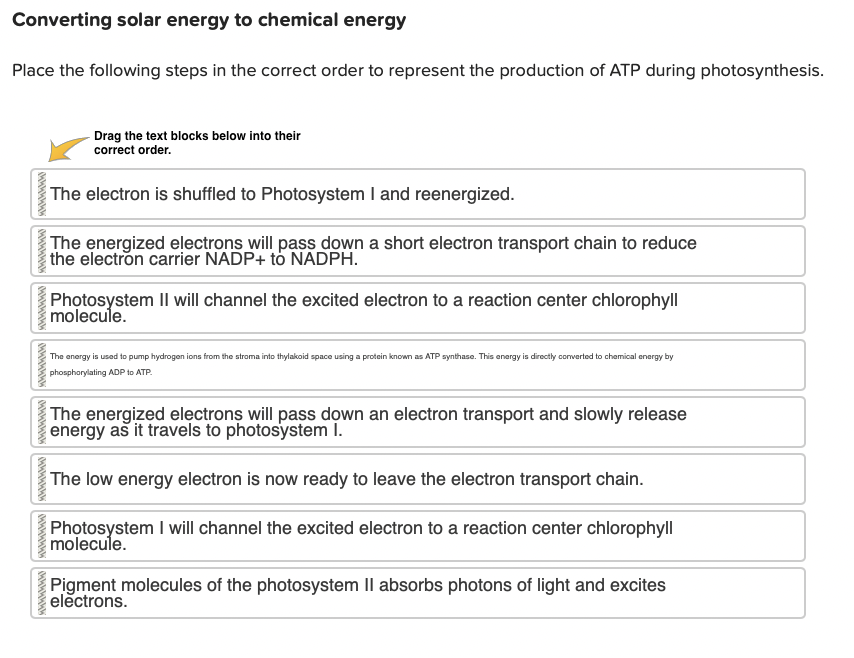This screenshot has width=854, height=658.
Task: Click the drag instructions text label
Action: click(197, 142)
